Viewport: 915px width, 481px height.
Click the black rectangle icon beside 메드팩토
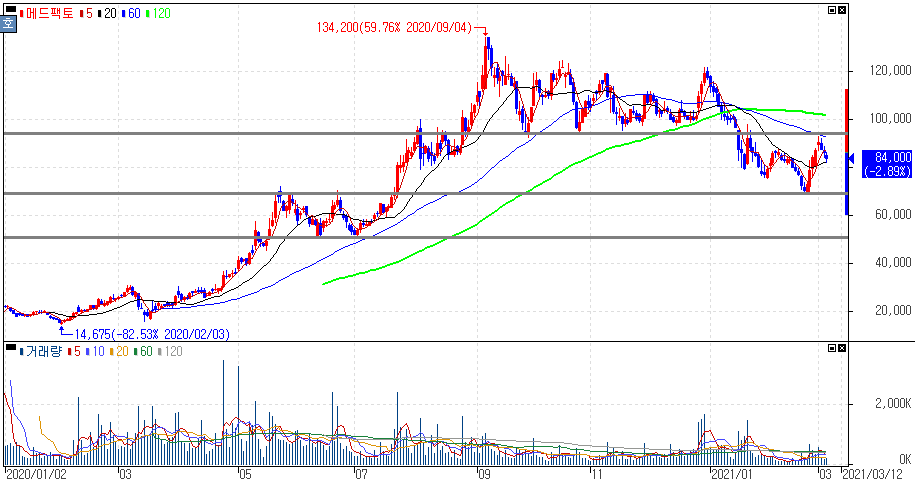click(x=10, y=9)
